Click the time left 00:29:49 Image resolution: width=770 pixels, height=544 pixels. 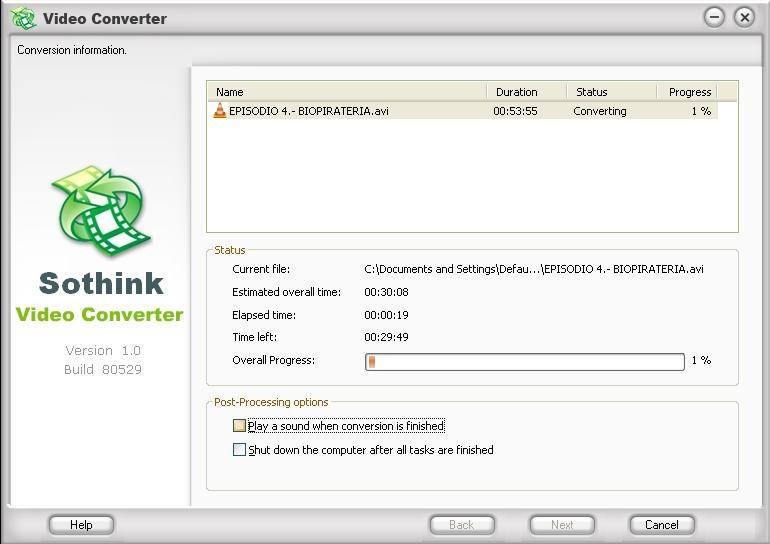pyautogui.click(x=386, y=337)
